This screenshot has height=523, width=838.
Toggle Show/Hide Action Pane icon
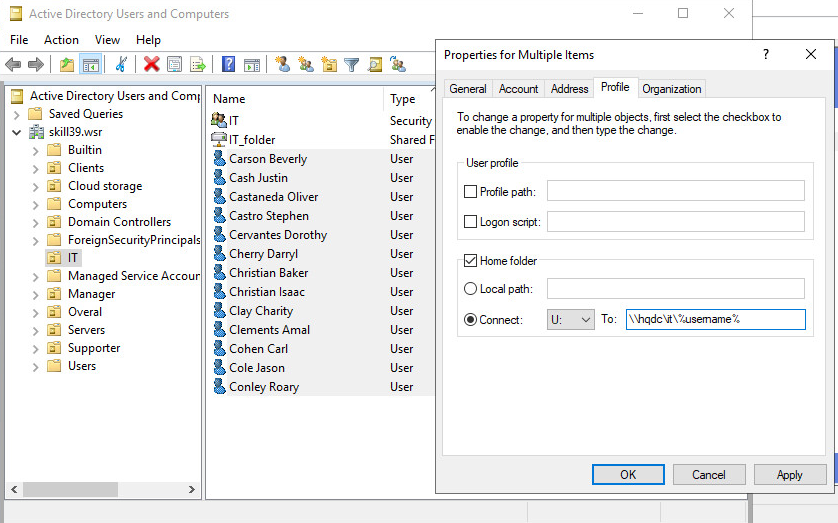click(252, 65)
